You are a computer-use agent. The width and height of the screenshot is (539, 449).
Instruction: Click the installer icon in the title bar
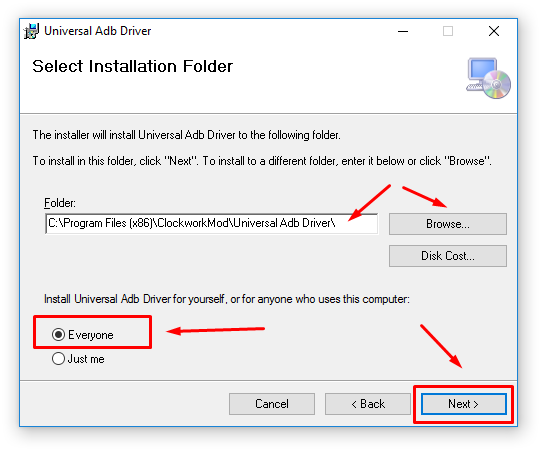tap(32, 31)
